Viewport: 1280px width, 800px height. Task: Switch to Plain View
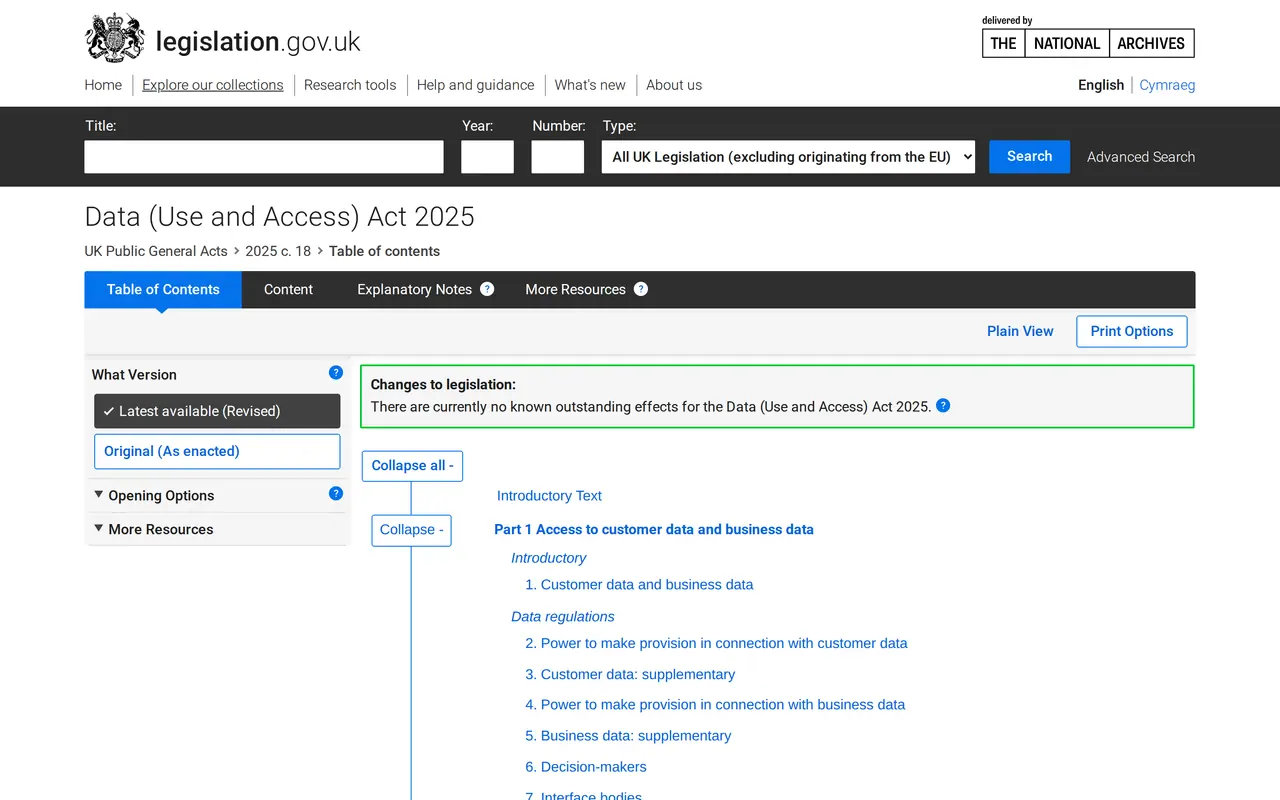point(1020,332)
